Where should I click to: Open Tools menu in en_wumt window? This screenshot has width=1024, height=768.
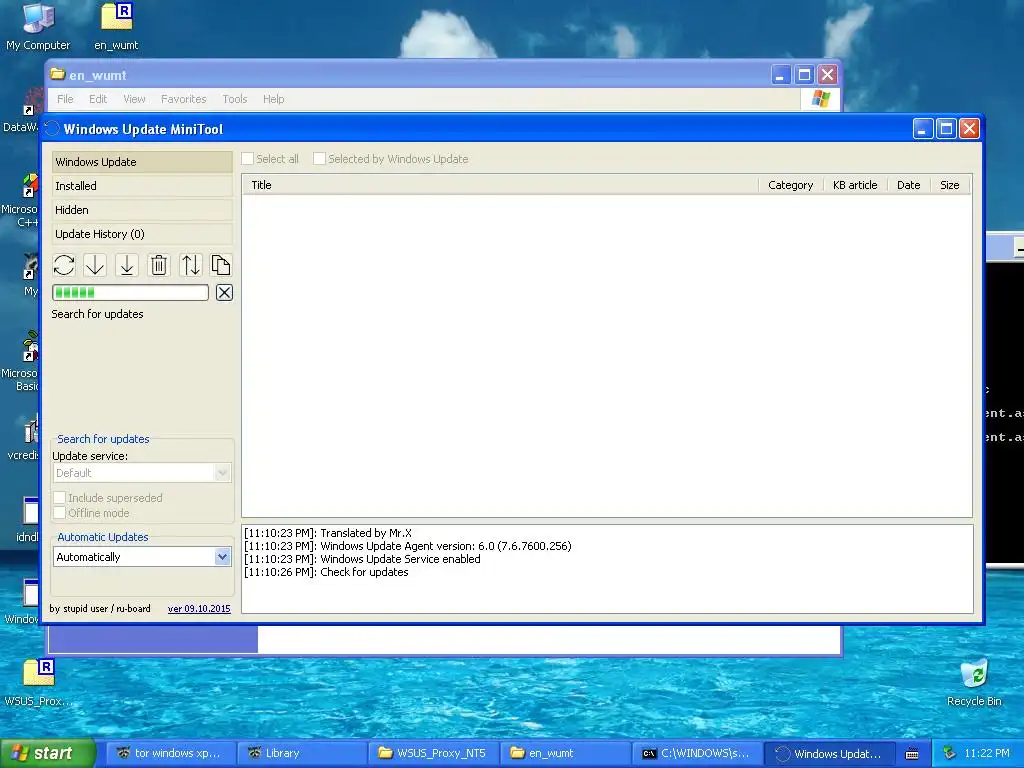234,99
